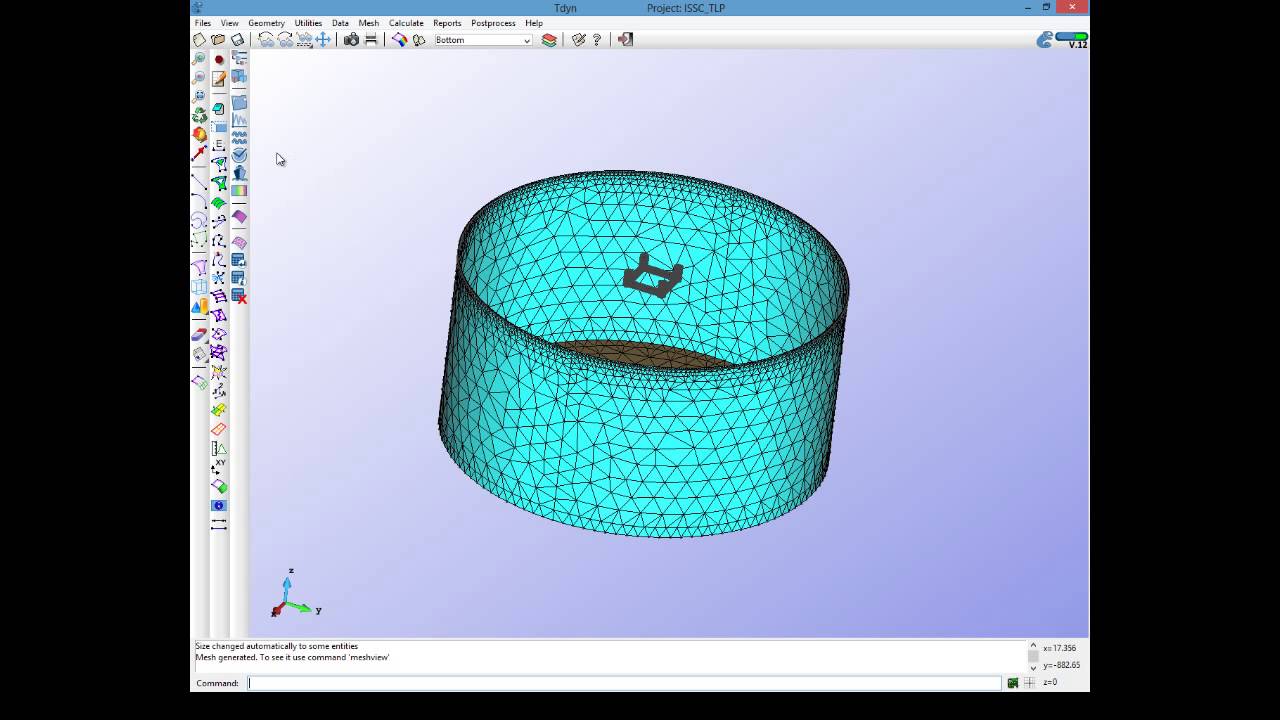Click the red X delete icon in left toolbar
1280x720 pixels.
click(238, 298)
